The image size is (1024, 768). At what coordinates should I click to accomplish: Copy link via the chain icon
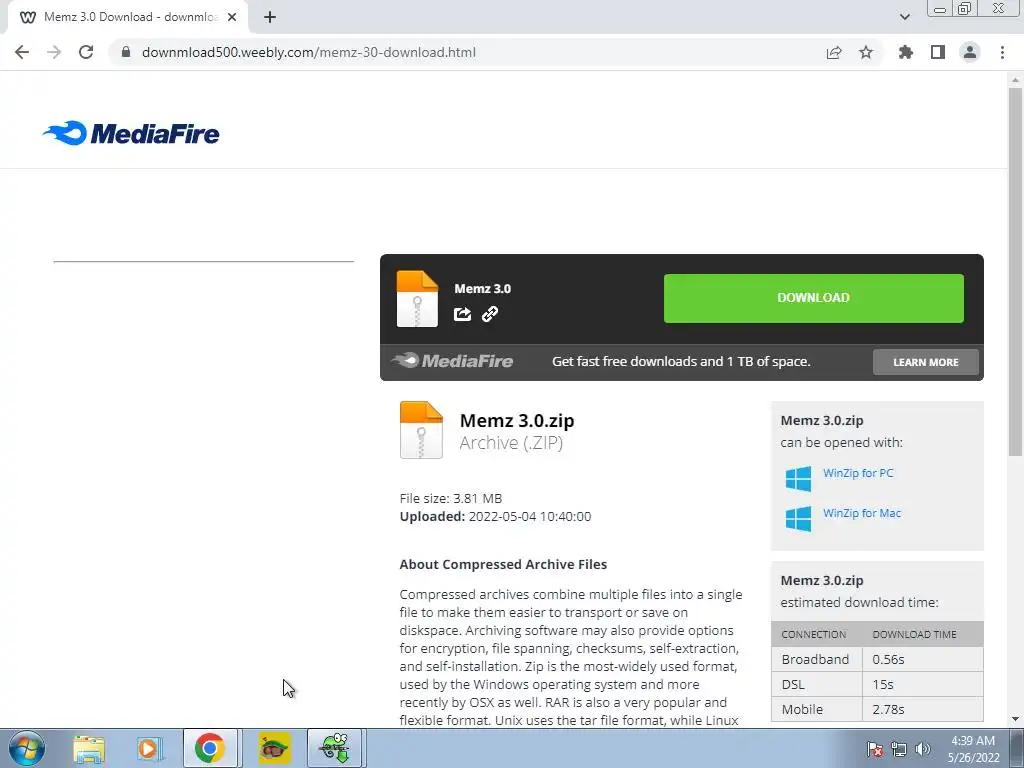pyautogui.click(x=490, y=314)
